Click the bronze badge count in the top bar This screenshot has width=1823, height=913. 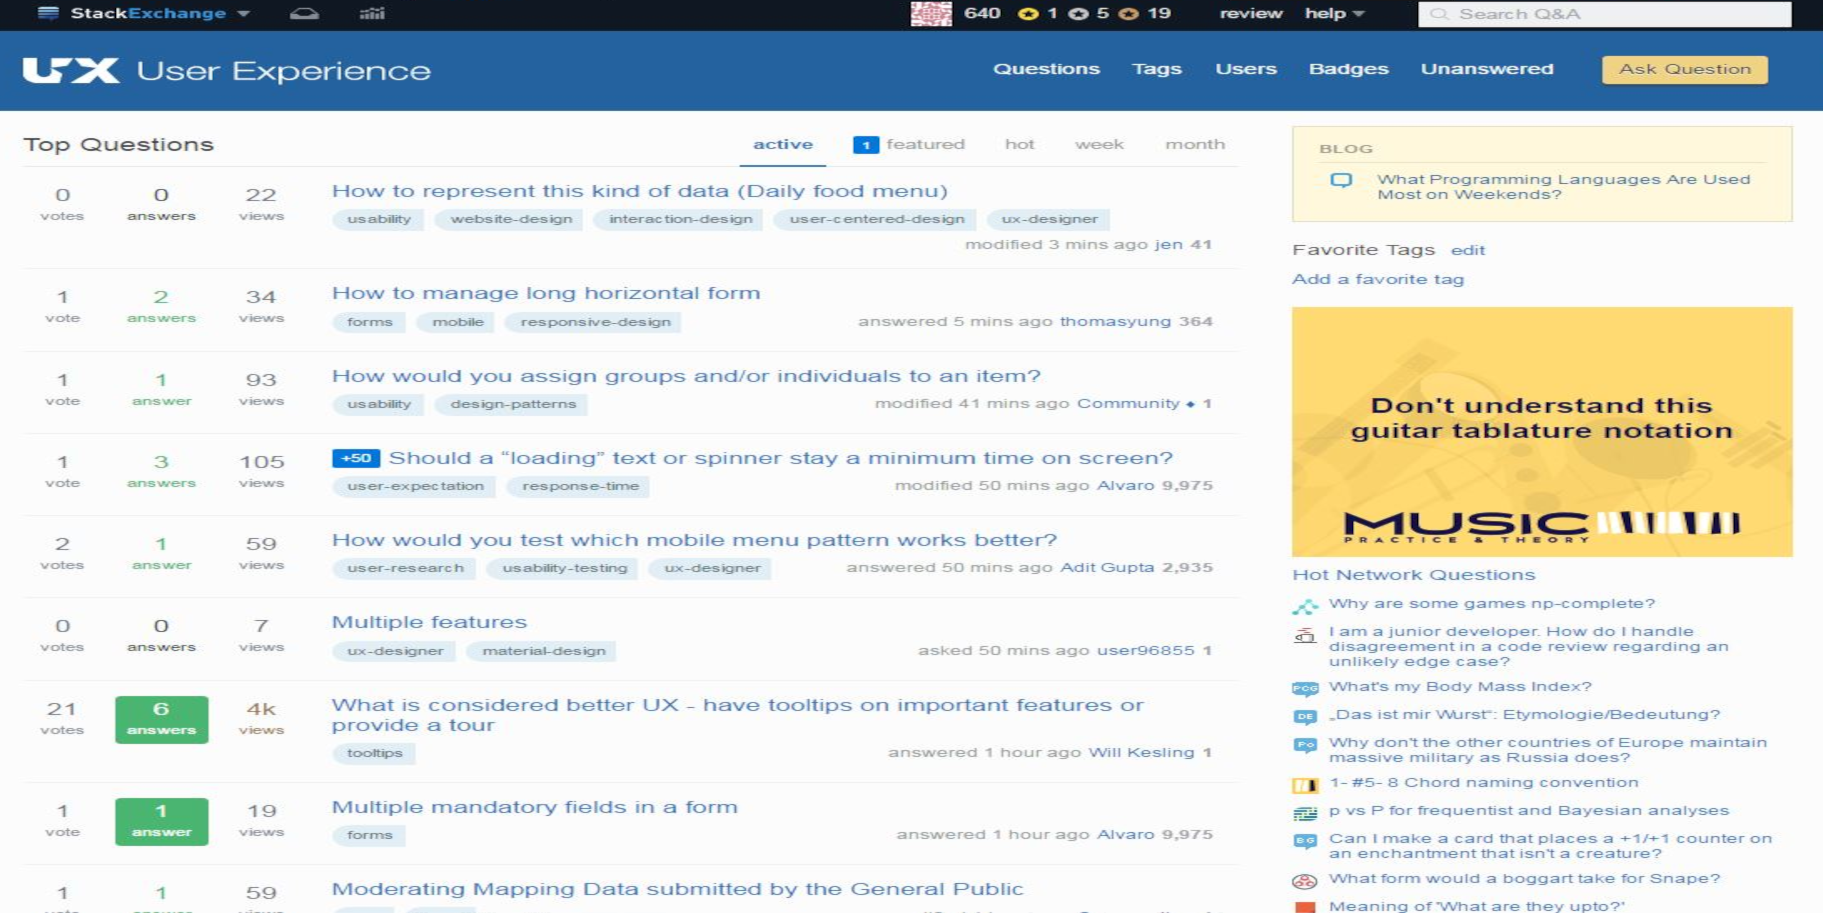pos(1145,13)
